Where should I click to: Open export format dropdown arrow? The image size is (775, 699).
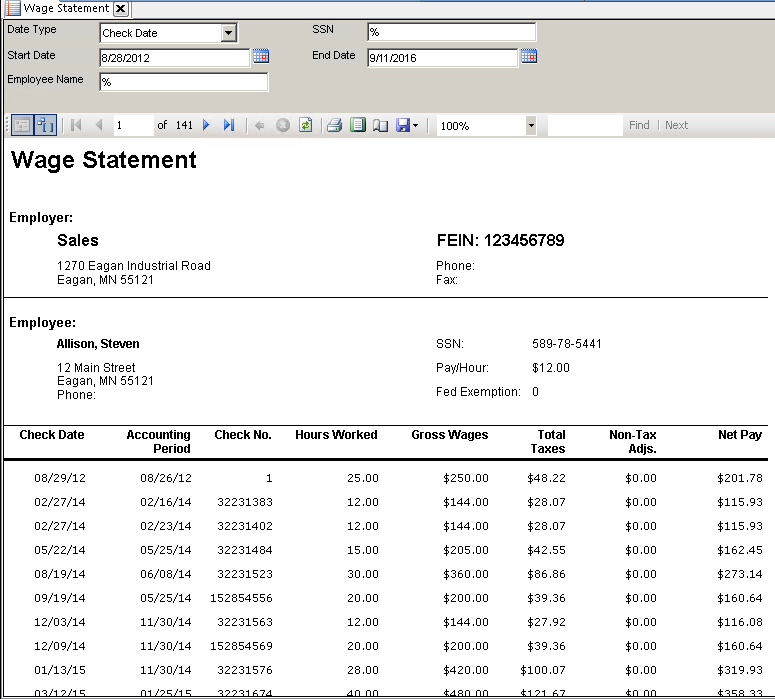click(416, 126)
